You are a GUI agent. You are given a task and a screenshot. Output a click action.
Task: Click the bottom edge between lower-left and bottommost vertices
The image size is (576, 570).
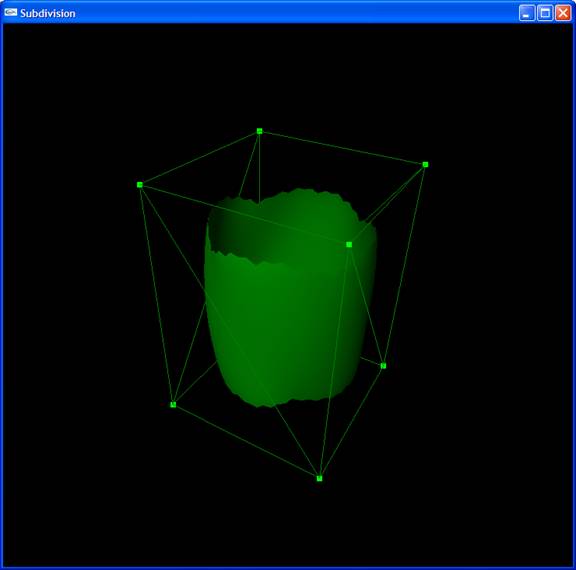(246, 441)
